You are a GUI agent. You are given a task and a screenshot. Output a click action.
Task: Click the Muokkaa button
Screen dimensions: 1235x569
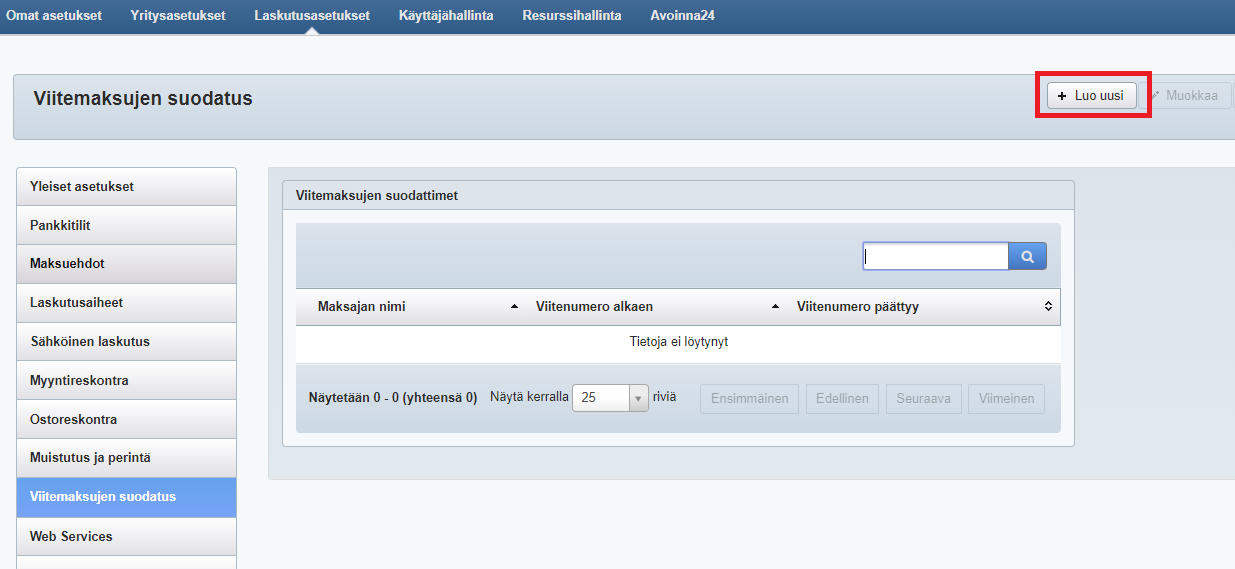point(1186,96)
